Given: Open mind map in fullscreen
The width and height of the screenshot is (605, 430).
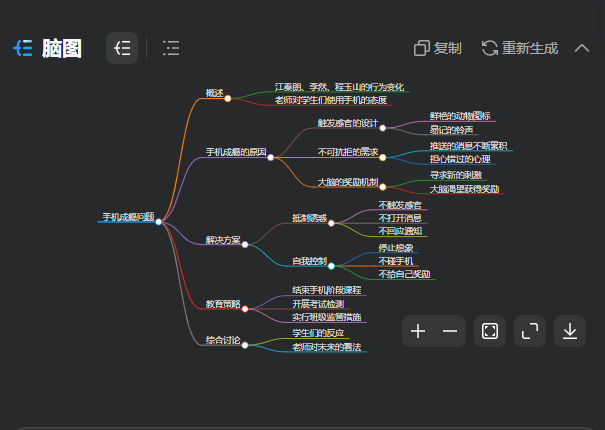Looking at the screenshot, I should pos(530,331).
